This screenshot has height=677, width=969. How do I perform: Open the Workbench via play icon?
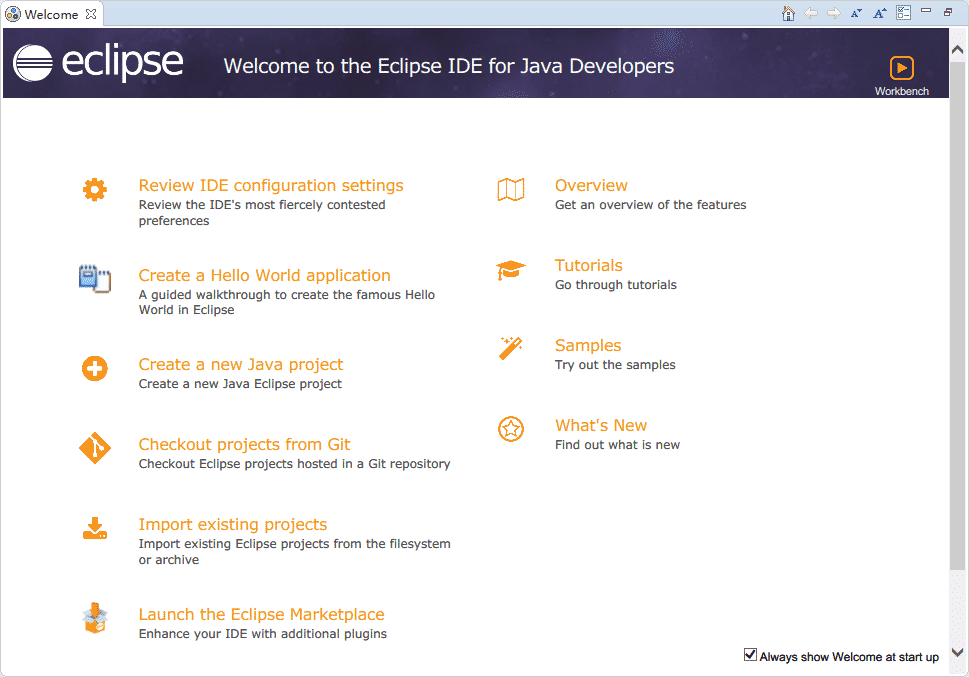click(x=901, y=68)
